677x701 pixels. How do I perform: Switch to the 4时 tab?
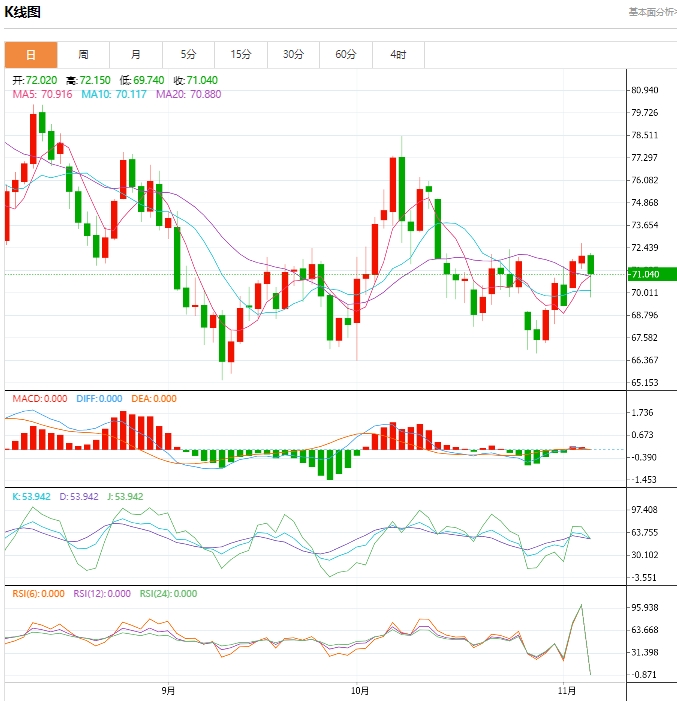coord(398,55)
